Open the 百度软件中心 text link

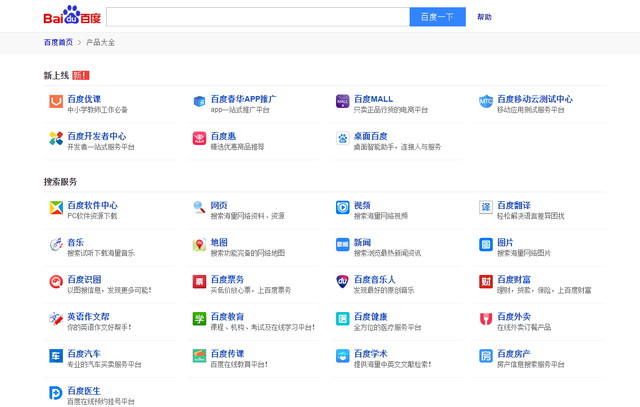[x=93, y=205]
